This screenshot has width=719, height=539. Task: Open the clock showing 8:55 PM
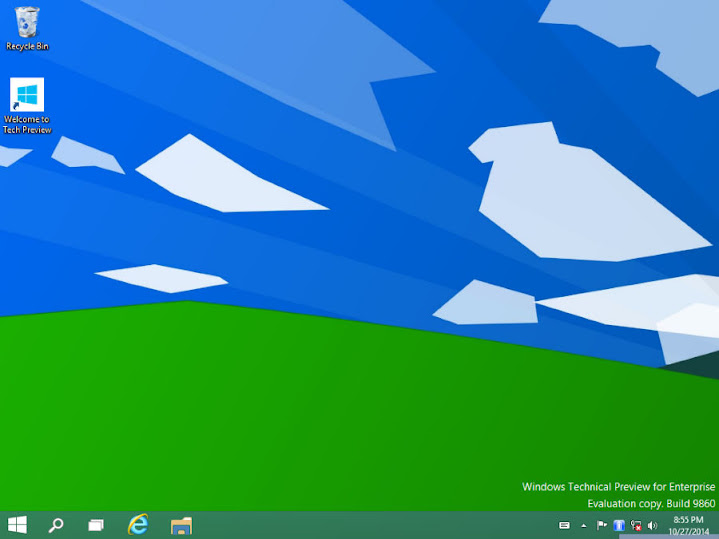click(x=688, y=526)
